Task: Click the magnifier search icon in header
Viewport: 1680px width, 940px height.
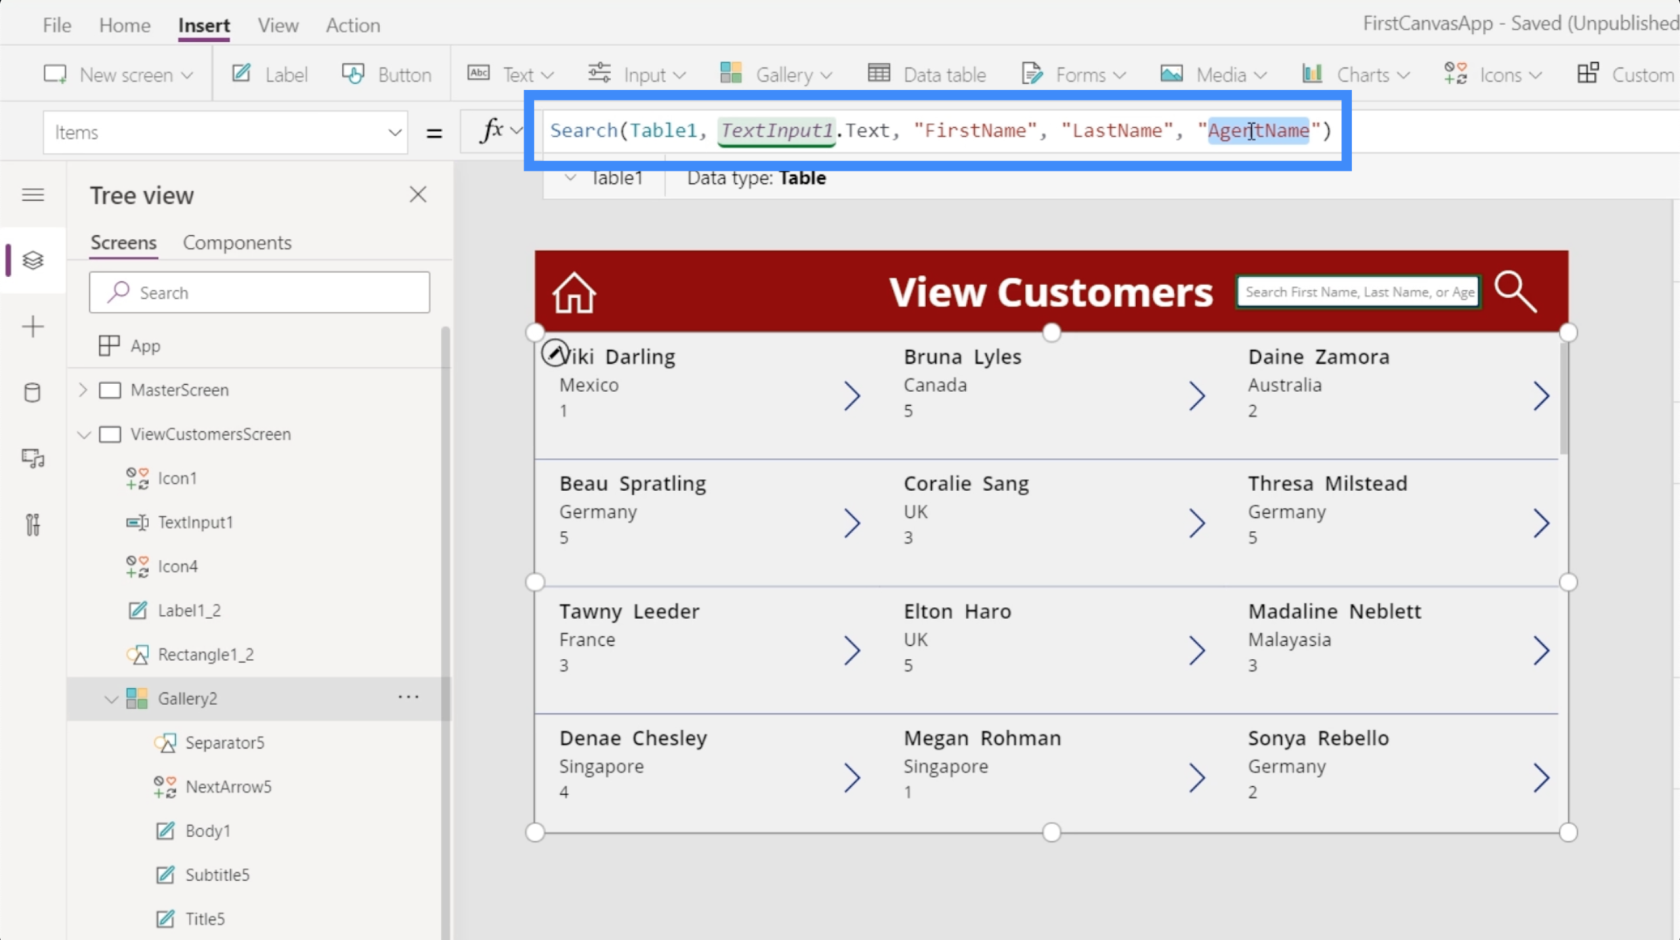Action: (x=1515, y=292)
